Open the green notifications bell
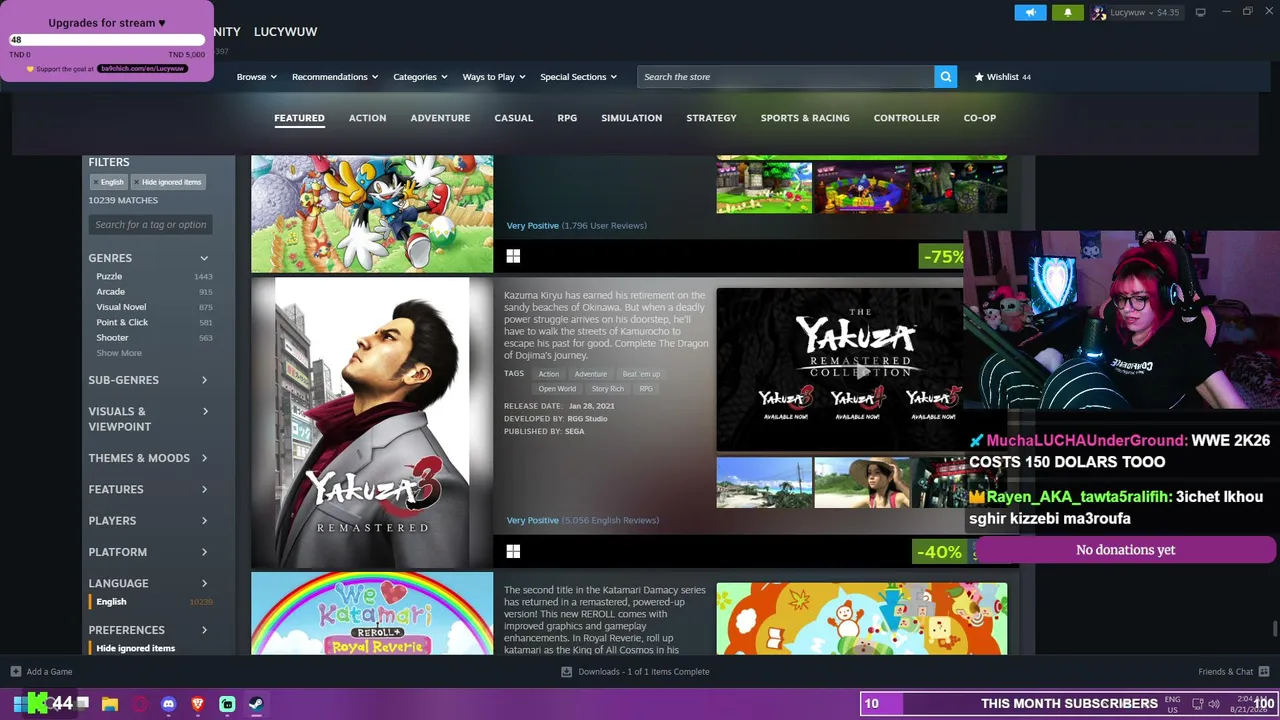The width and height of the screenshot is (1280, 720). [x=1067, y=13]
